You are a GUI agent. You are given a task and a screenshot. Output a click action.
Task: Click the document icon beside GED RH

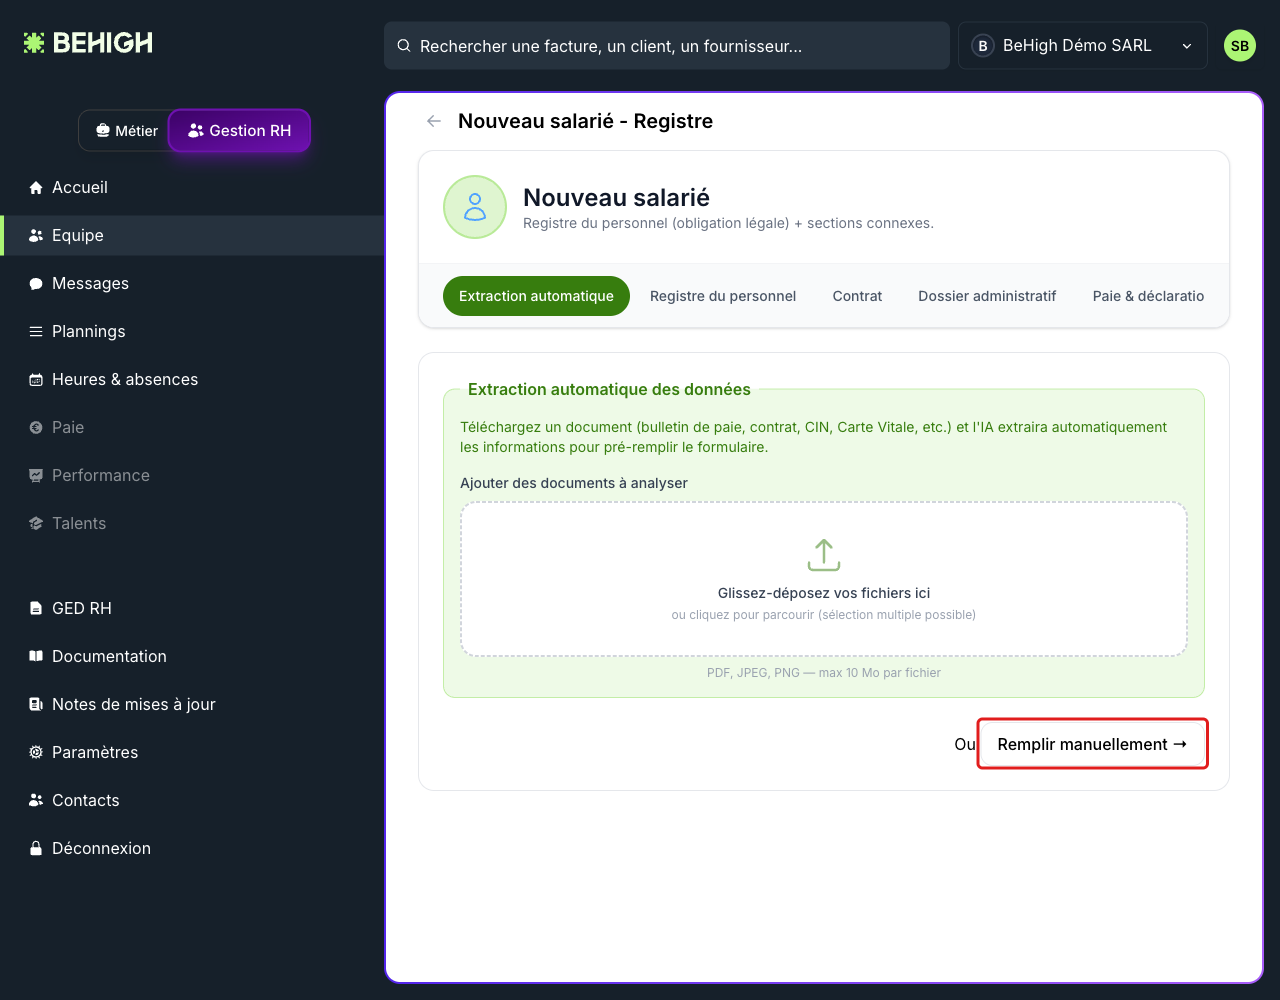coord(36,609)
